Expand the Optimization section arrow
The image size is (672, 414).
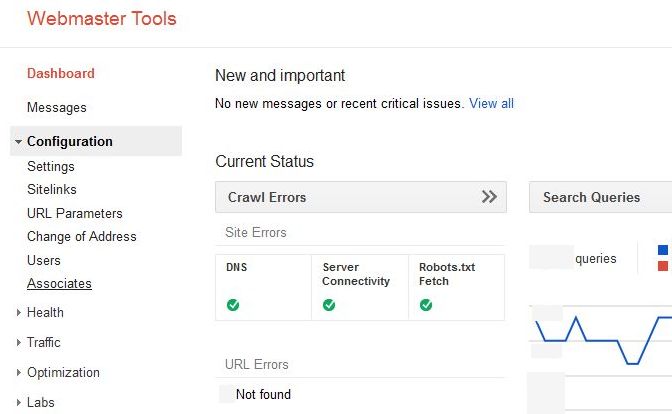[18, 372]
